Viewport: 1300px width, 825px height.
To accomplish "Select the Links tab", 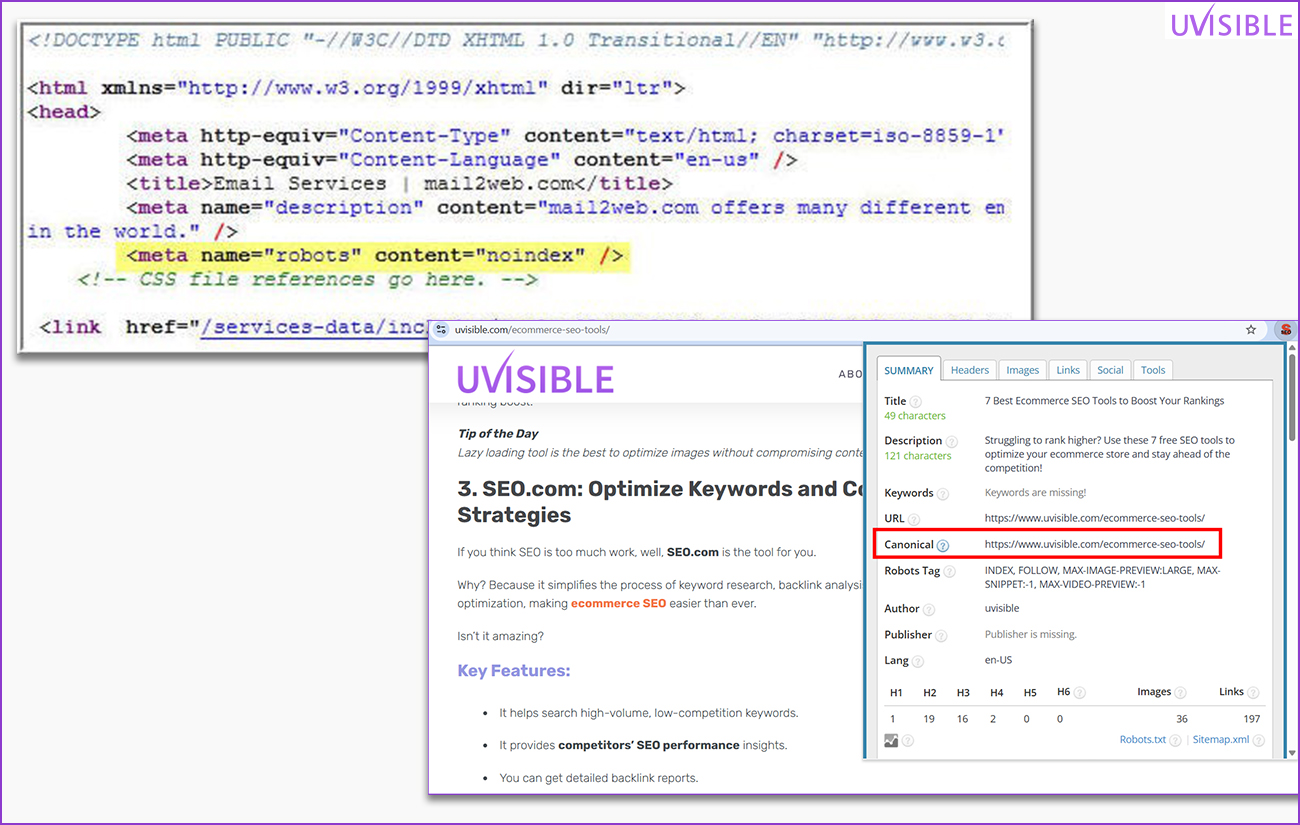I will point(1068,370).
